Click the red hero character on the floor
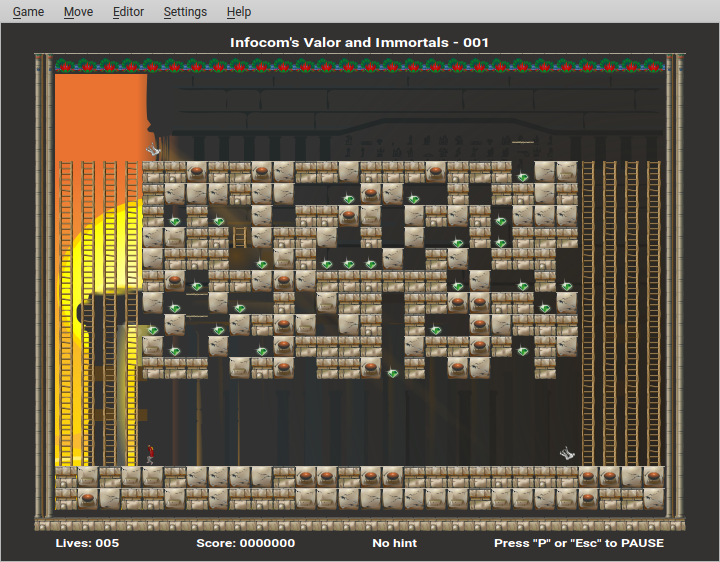Screen dimensions: 720x562 [x=151, y=455]
